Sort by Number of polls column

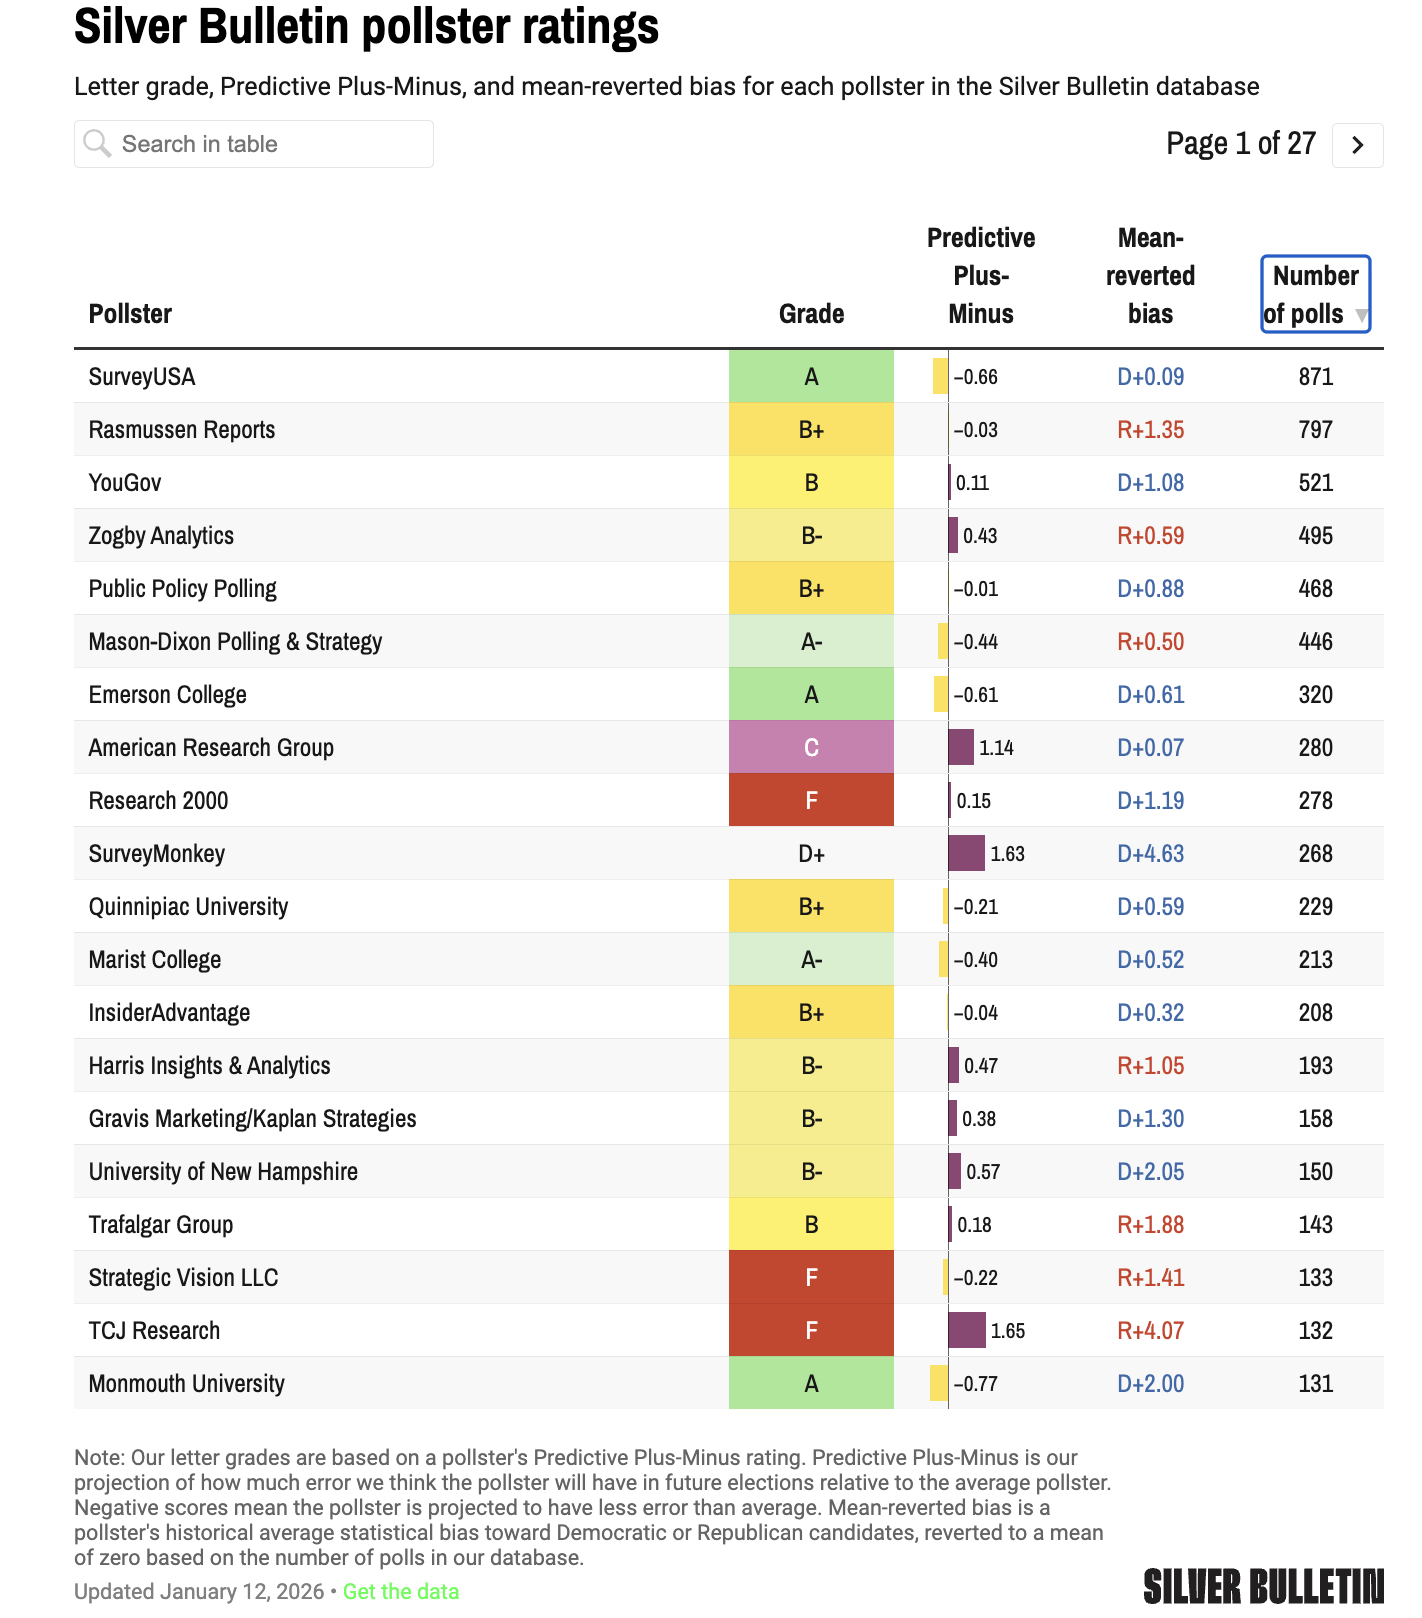[x=1315, y=294]
